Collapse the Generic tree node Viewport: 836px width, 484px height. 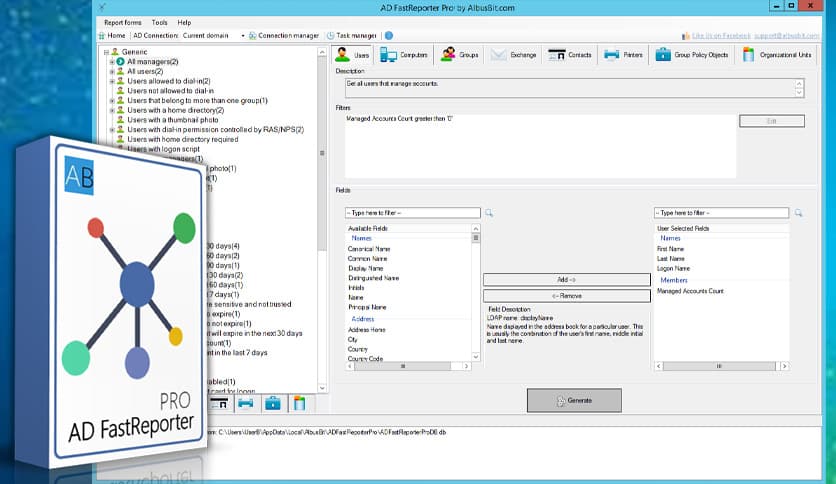tap(105, 52)
